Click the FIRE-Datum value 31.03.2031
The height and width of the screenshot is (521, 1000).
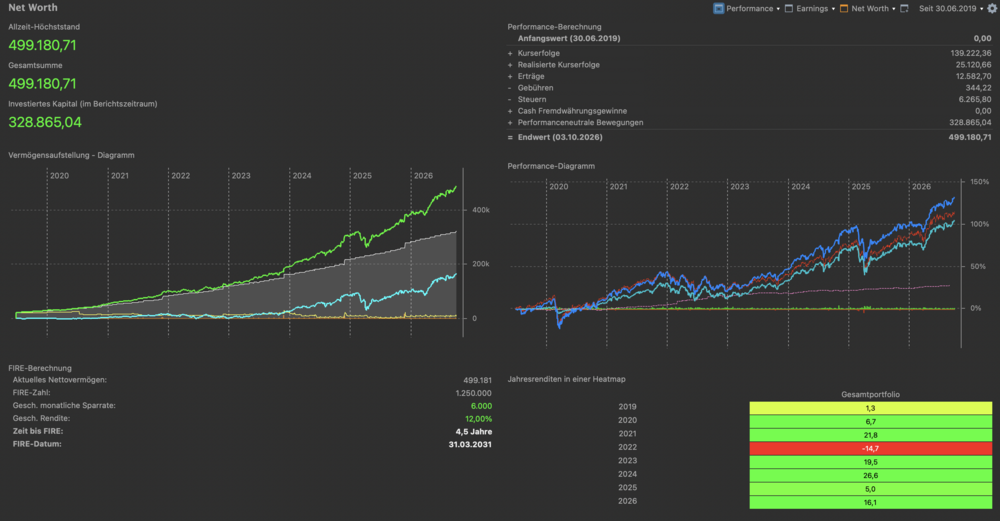click(470, 444)
